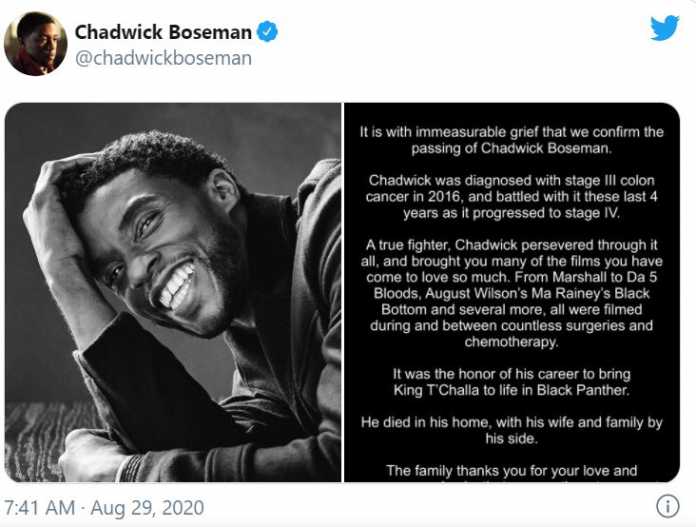
Task: Open the black-and-white portrait photo
Action: (x=173, y=292)
